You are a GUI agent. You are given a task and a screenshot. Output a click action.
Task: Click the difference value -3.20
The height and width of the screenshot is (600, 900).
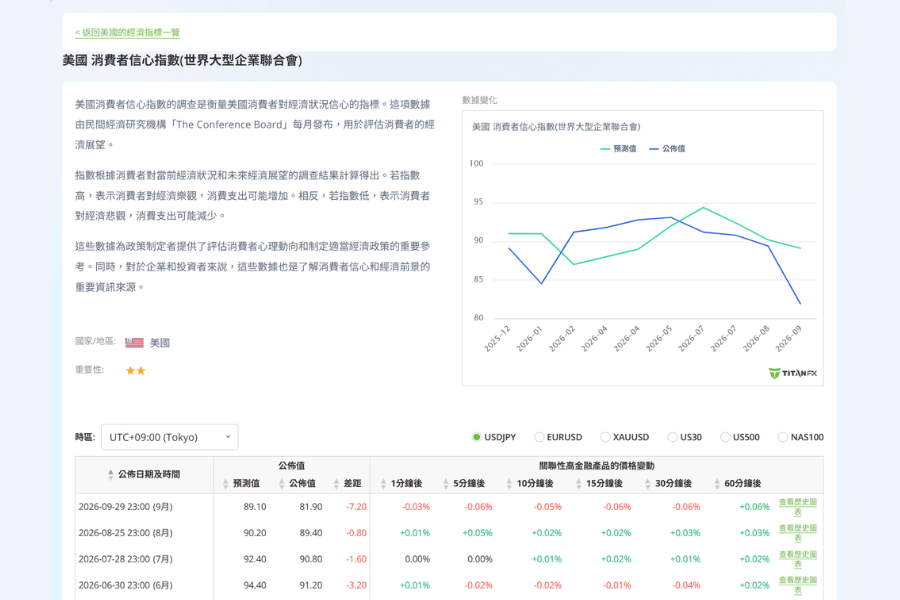pos(356,585)
